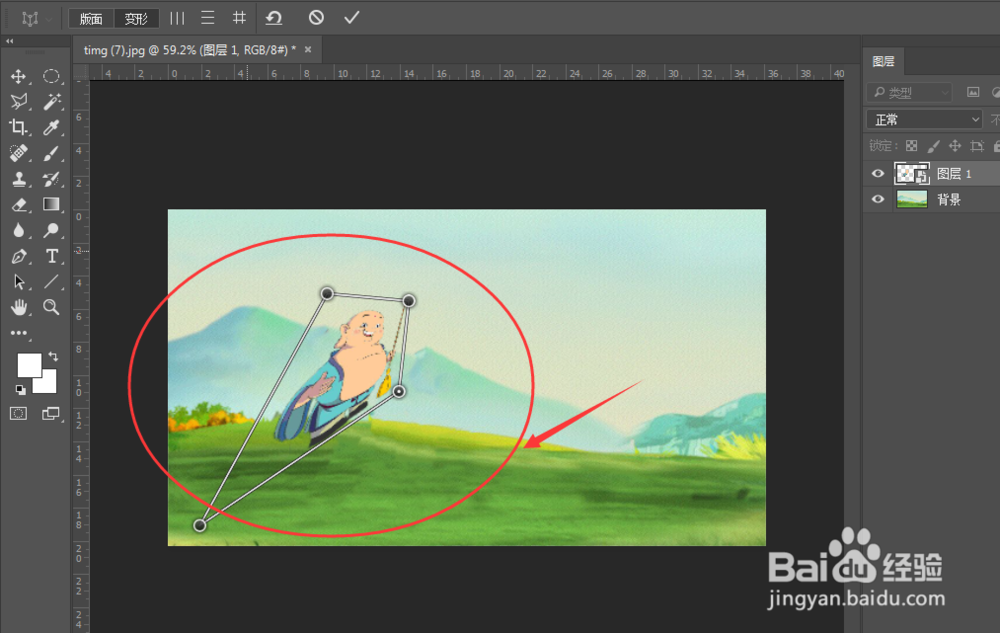The height and width of the screenshot is (633, 1000).
Task: Select the Path Selection tool
Action: coord(18,282)
